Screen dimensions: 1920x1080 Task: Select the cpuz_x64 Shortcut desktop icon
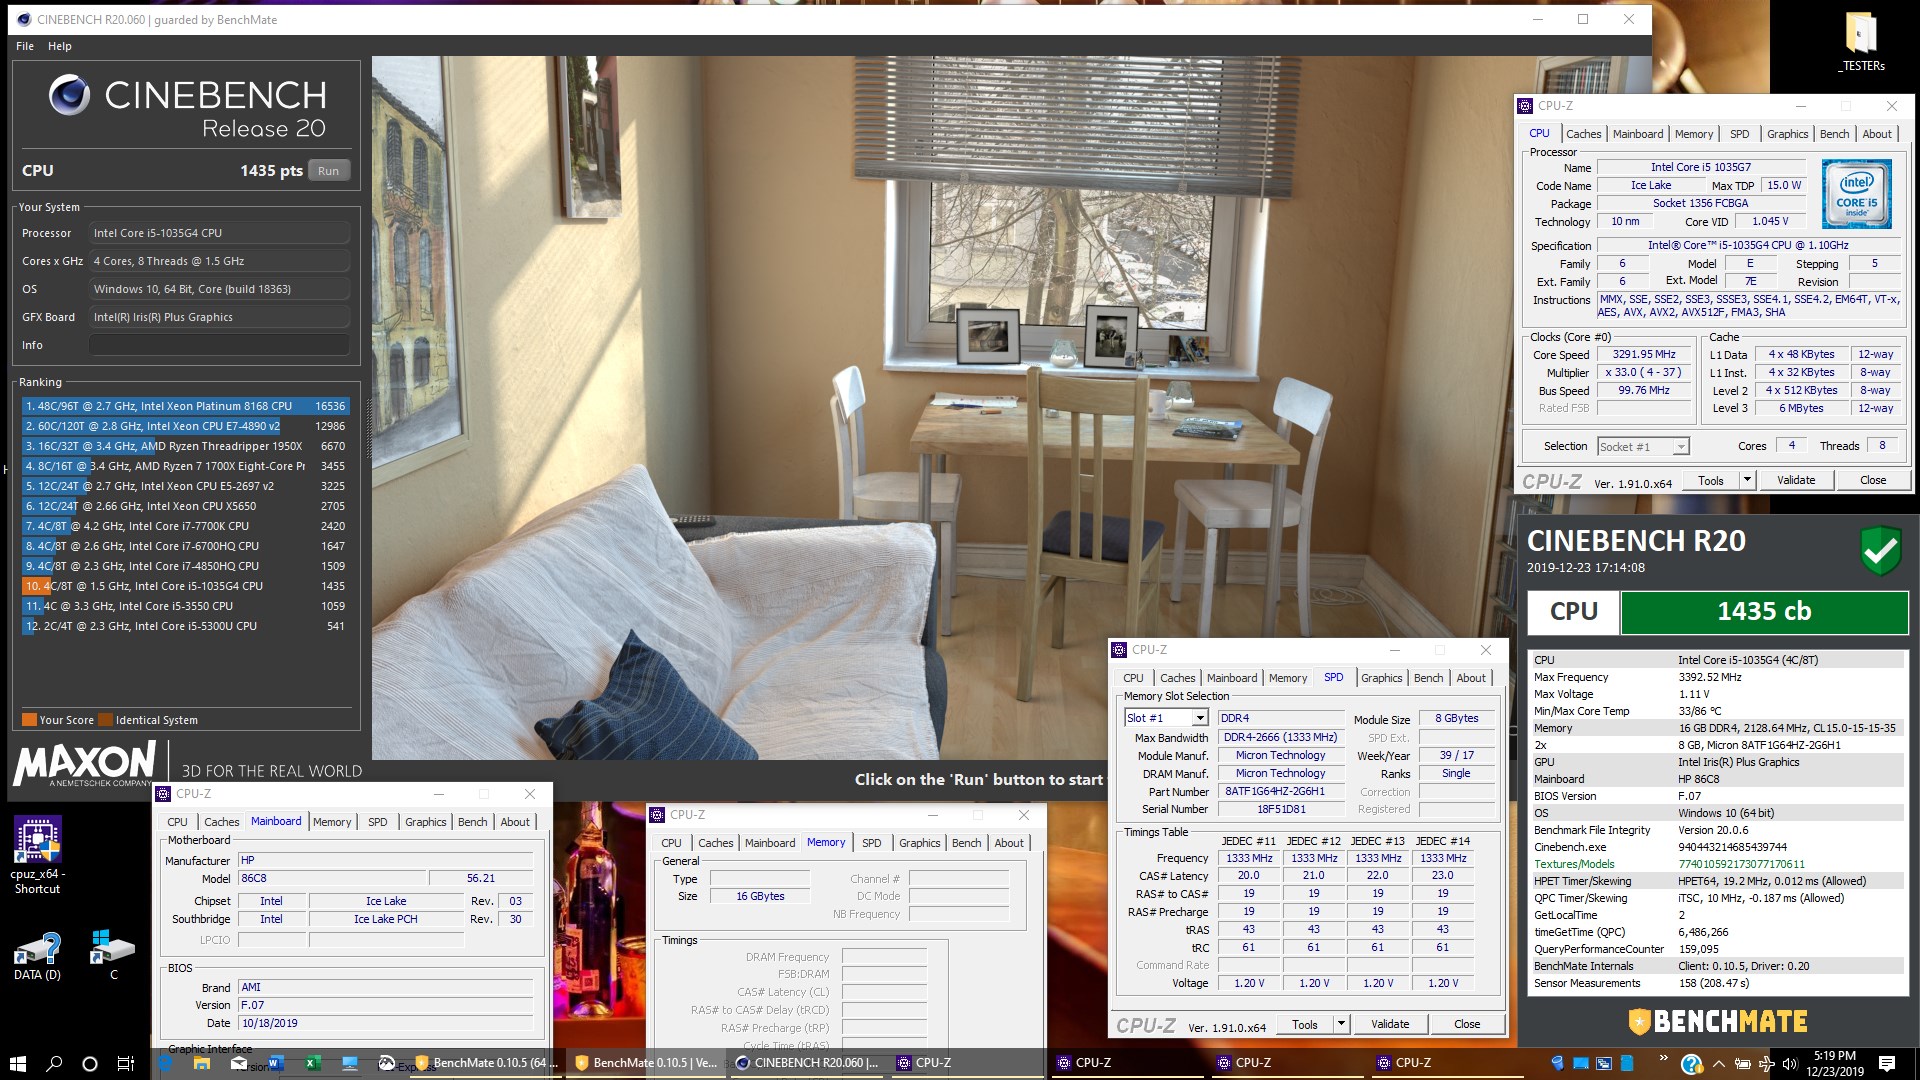click(37, 855)
